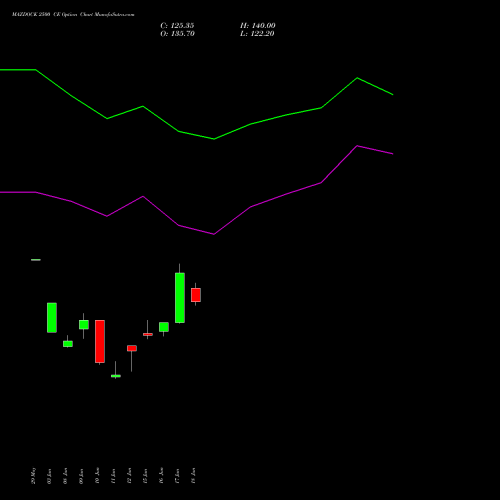Click the red candle for 12 Jun
This screenshot has width=500, height=500.
(132, 348)
